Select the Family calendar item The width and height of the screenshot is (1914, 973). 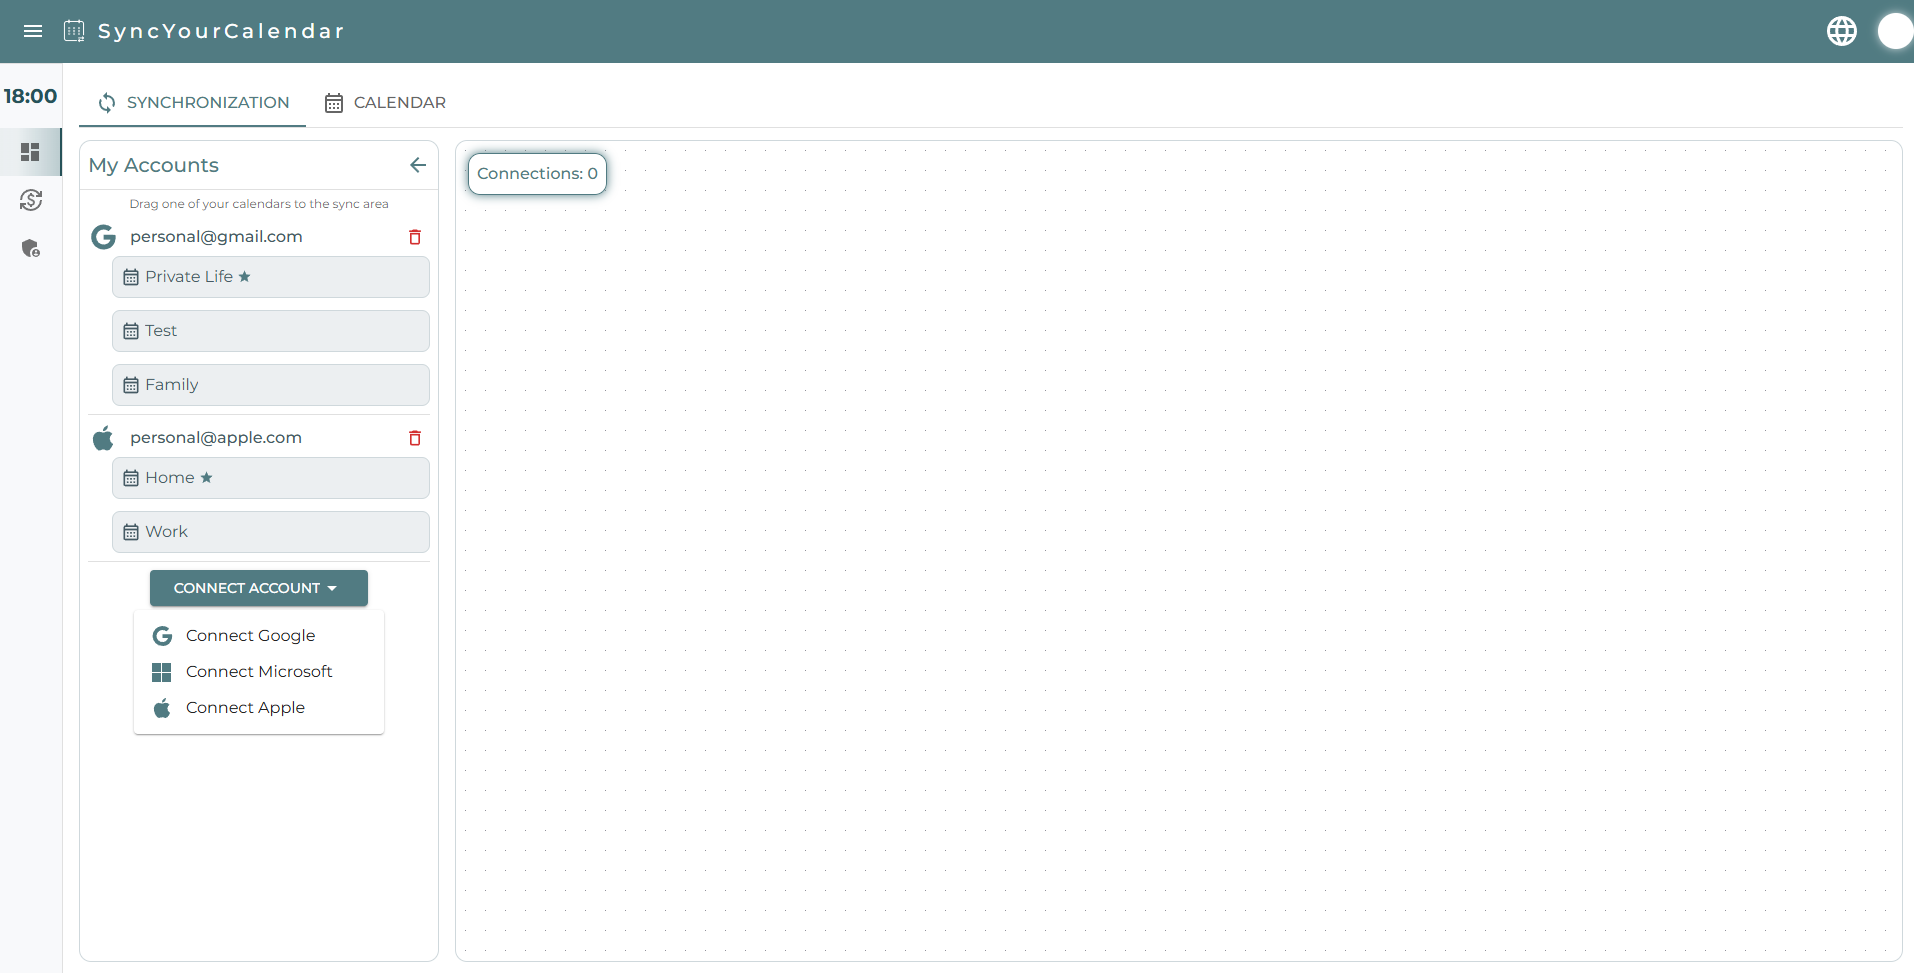(270, 385)
